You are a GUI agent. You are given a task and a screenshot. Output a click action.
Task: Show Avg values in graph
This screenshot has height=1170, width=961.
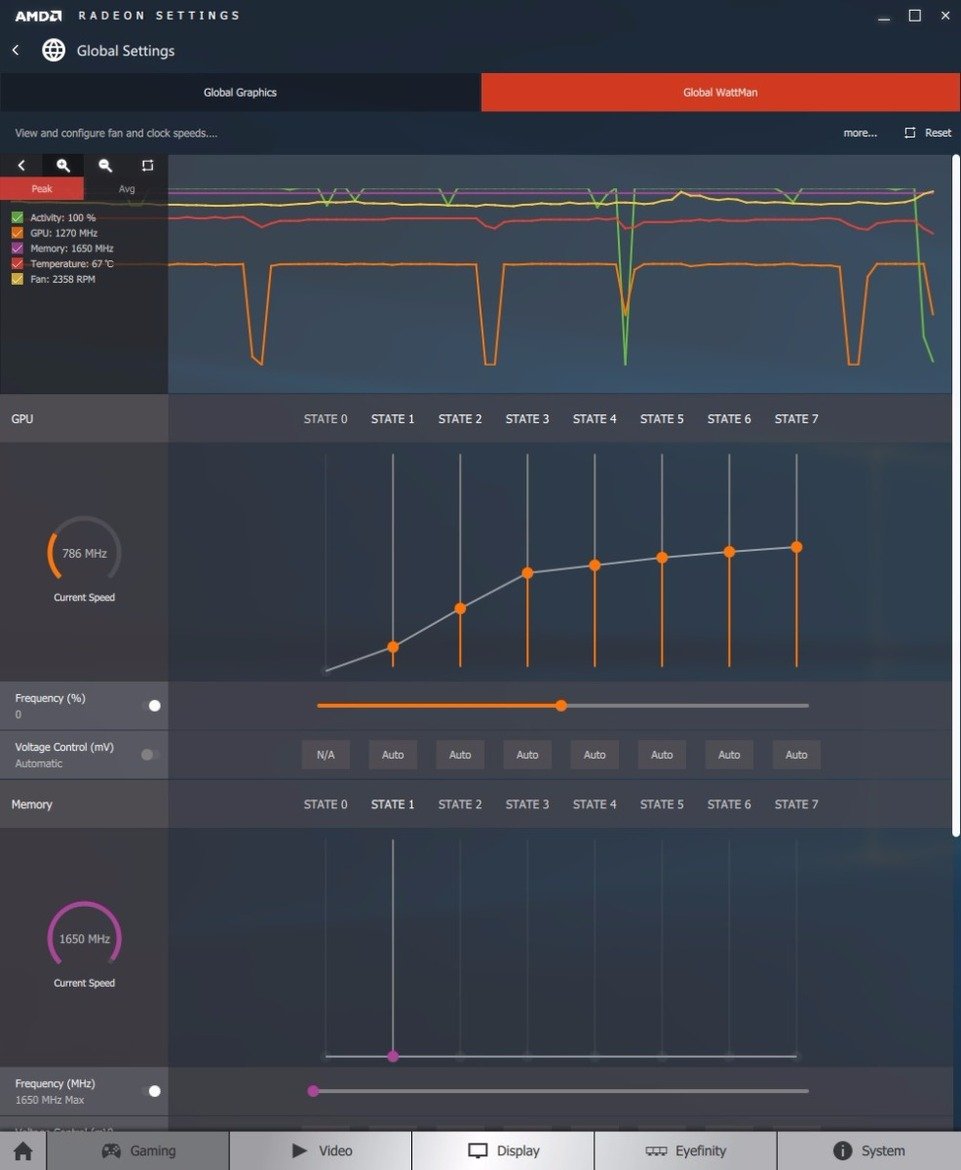point(127,189)
